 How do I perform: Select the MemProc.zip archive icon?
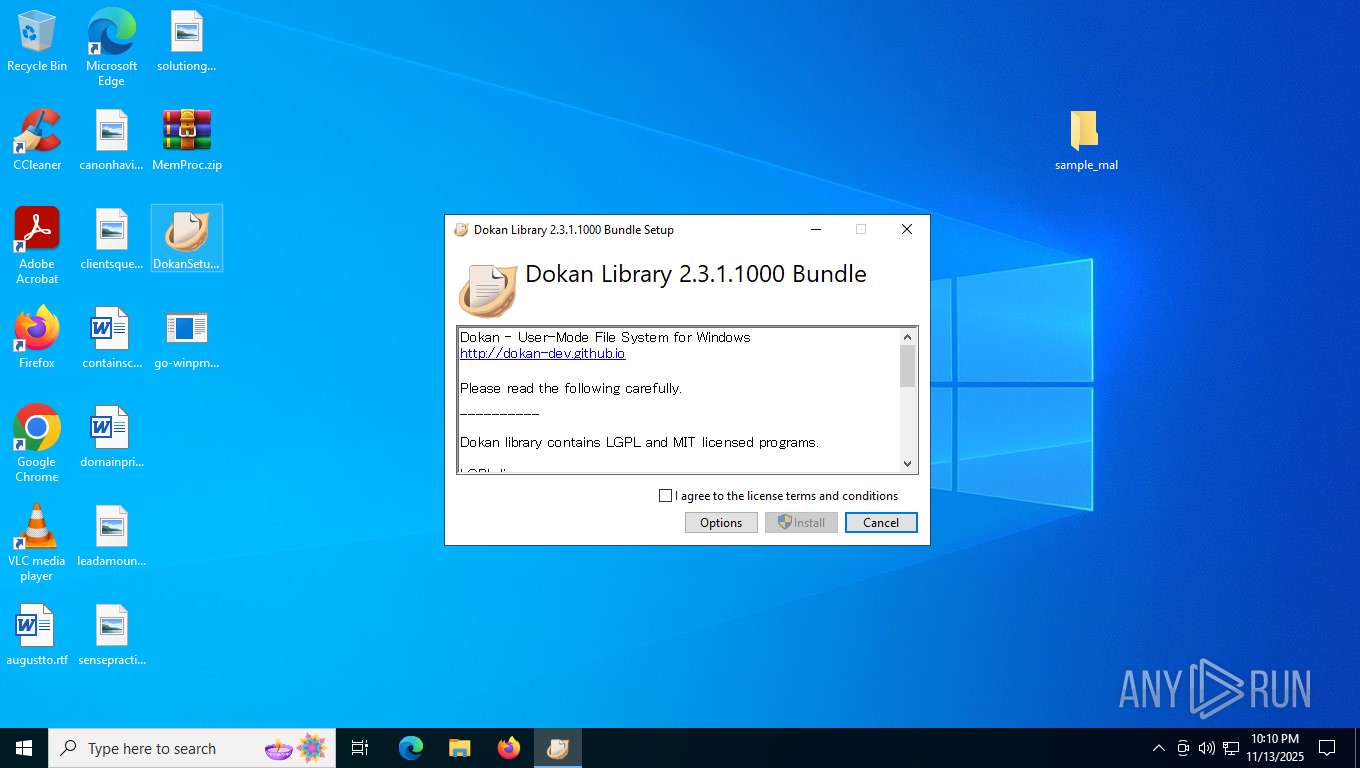[x=186, y=140]
